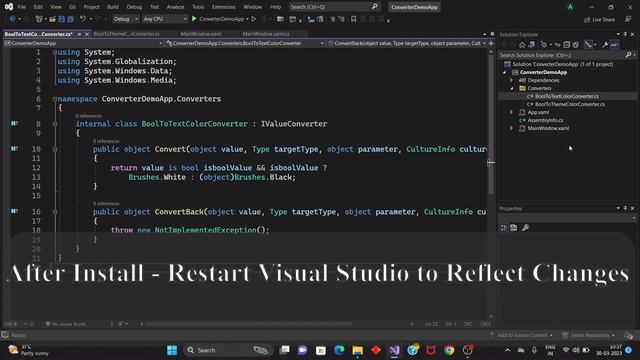Toggle Preview Selected Items in Solution Explorer
Viewport: 640px width, 360px height.
(x=614, y=45)
